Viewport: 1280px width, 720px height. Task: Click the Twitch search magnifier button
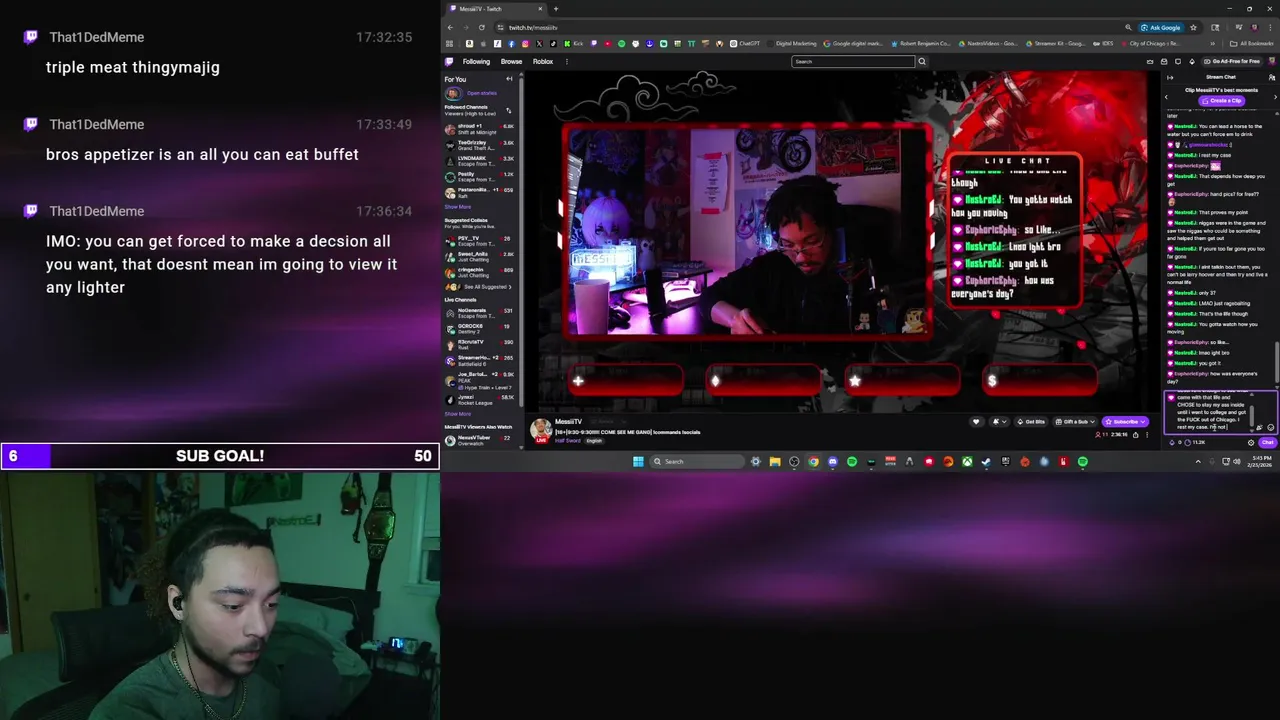click(922, 61)
